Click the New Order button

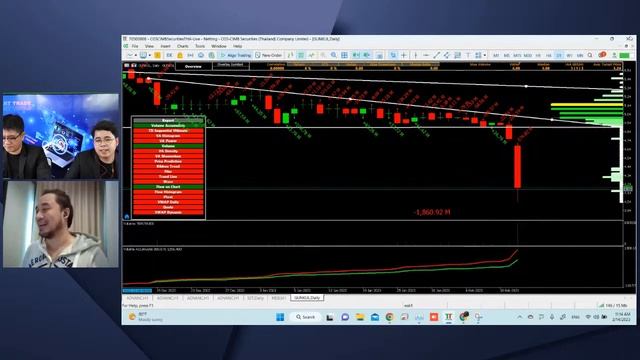[x=269, y=55]
